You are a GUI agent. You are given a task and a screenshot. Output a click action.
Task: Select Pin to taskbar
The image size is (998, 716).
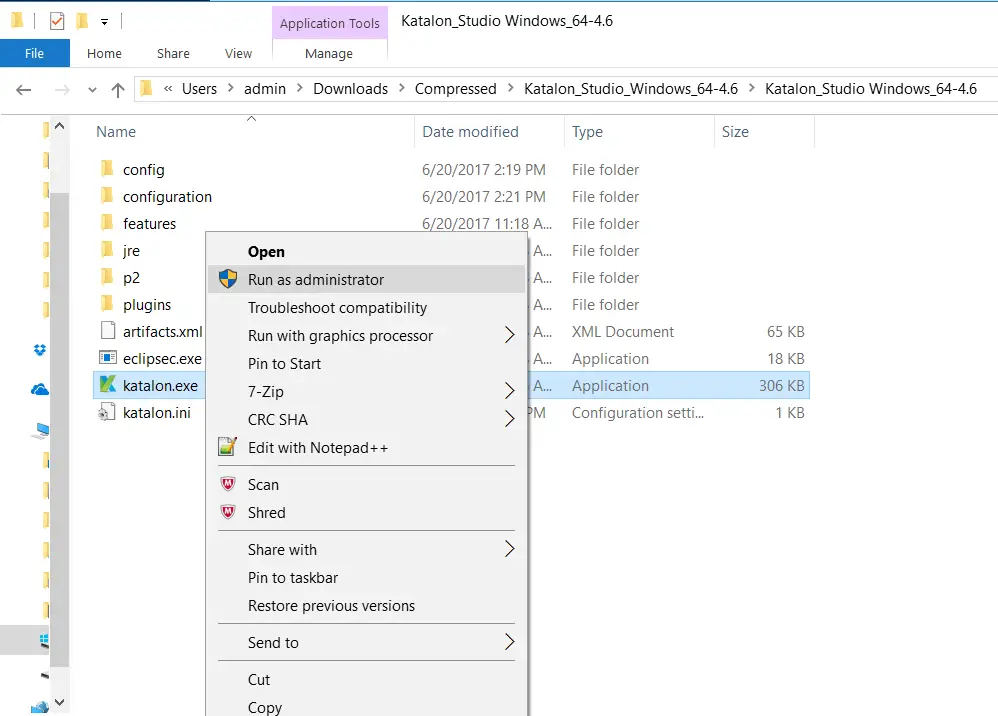(367, 577)
